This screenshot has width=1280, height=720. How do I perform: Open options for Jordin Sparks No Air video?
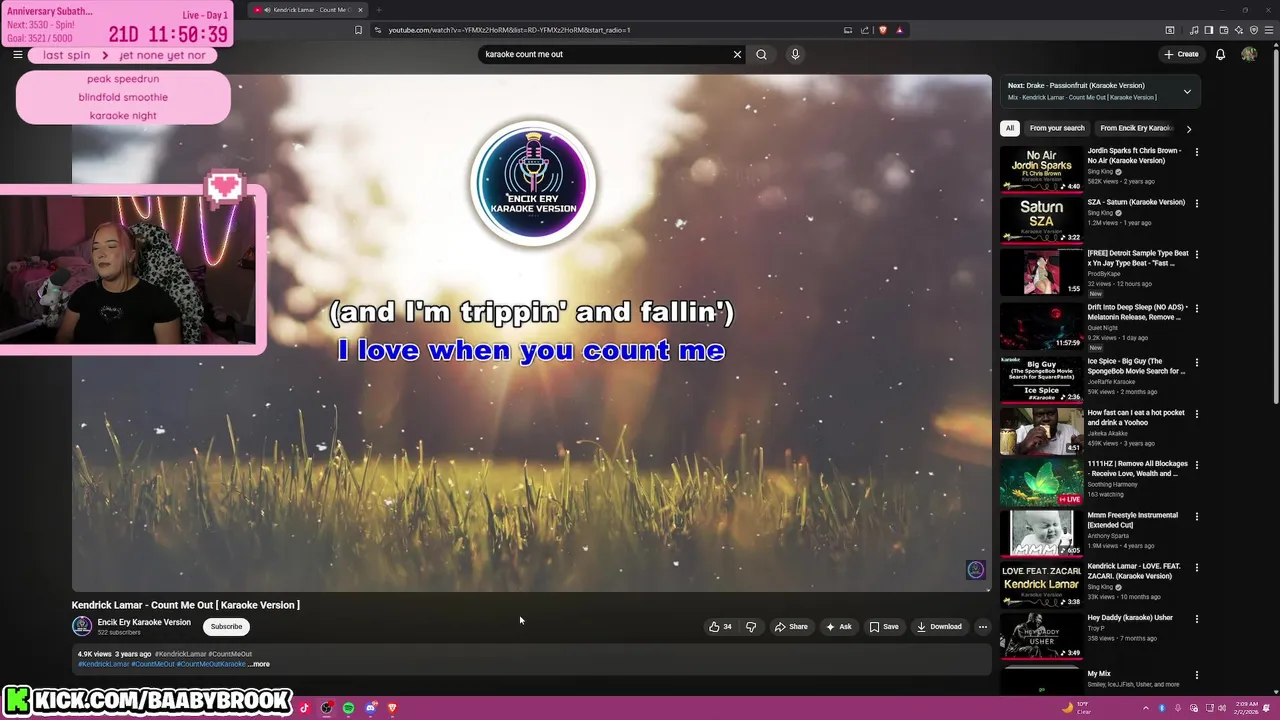coord(1196,152)
